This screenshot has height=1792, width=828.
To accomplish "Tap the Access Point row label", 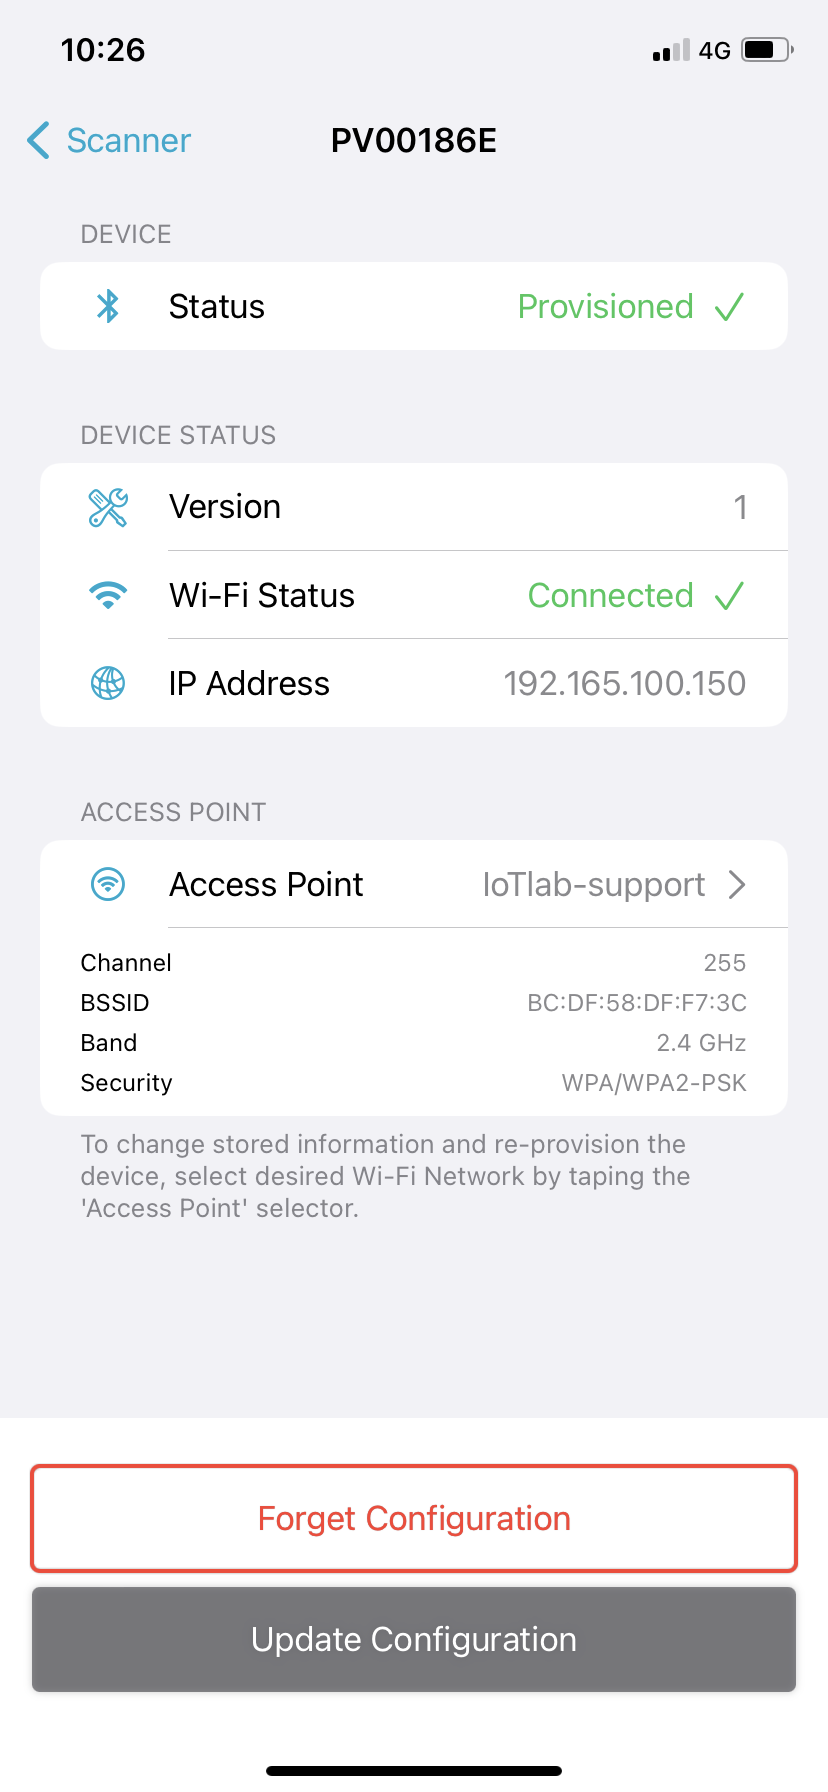I will tap(266, 885).
